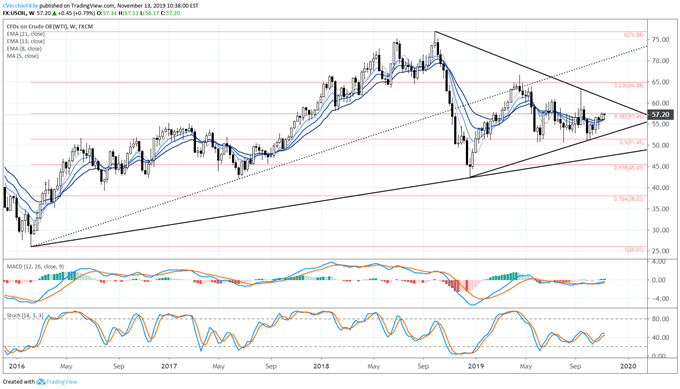
Task: Click the 'Created with TradingView' link
Action: [x=40, y=382]
